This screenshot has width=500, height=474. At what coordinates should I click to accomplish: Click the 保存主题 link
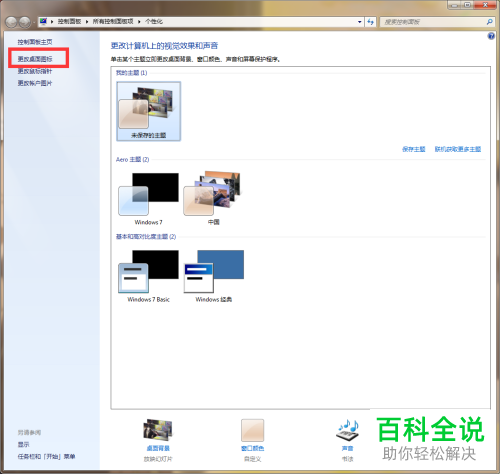click(414, 149)
